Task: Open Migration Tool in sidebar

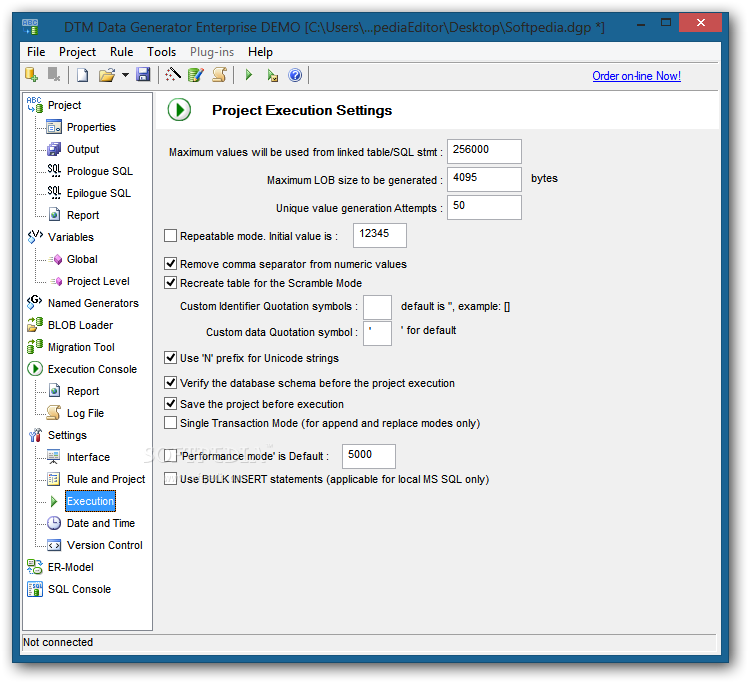Action: (81, 347)
